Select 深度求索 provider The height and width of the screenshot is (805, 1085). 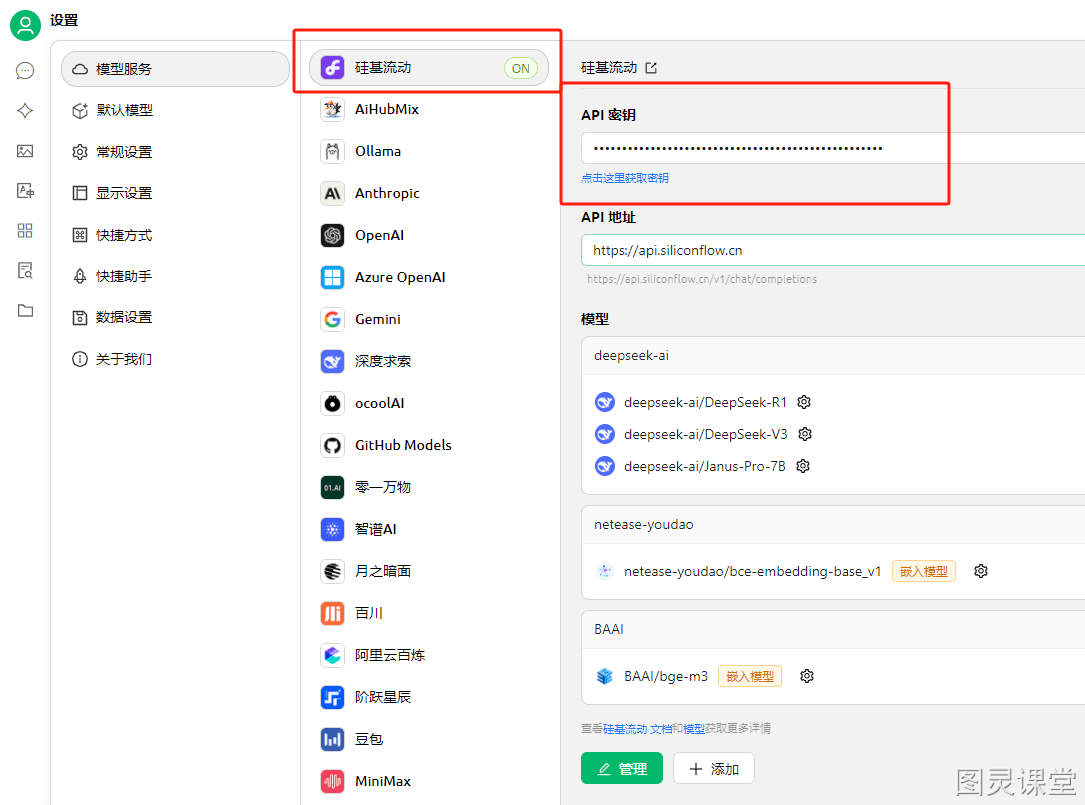click(x=429, y=361)
